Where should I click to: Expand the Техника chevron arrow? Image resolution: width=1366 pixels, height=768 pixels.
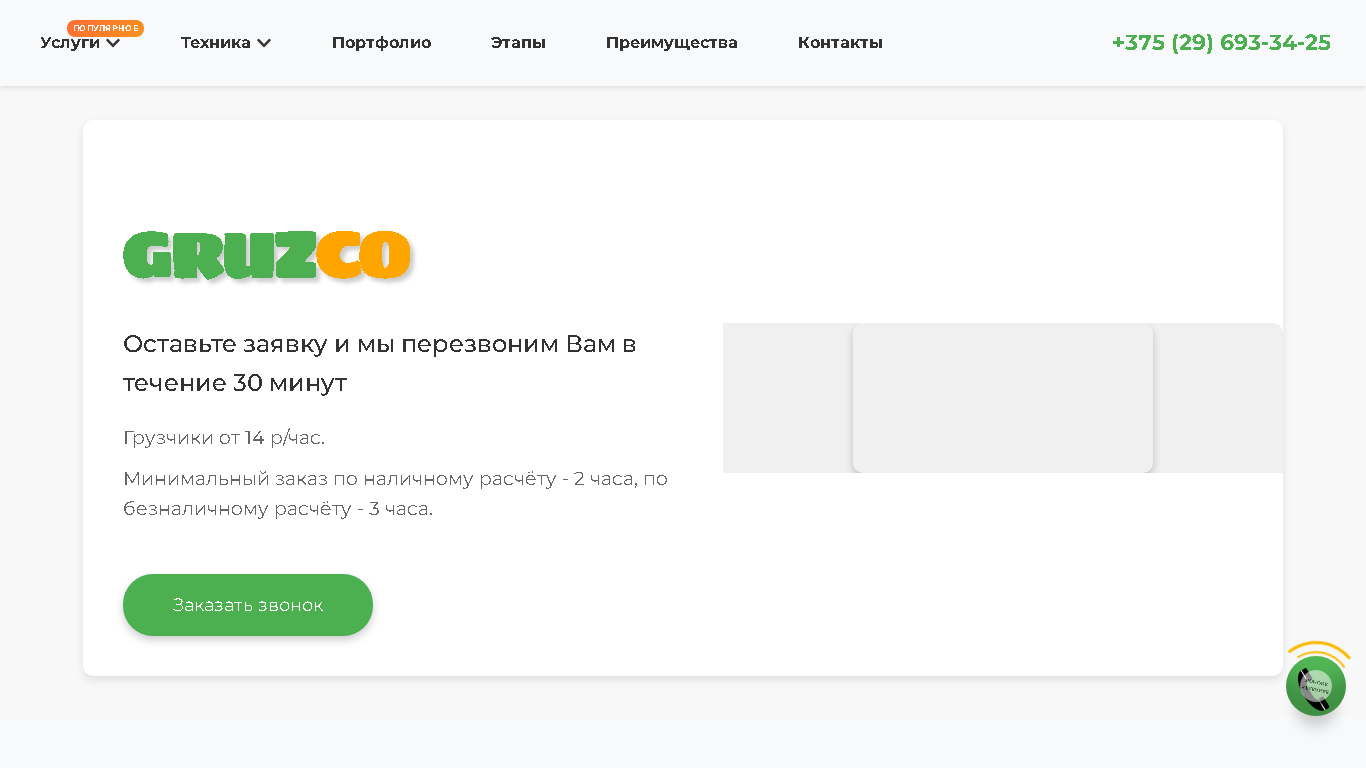[x=264, y=43]
